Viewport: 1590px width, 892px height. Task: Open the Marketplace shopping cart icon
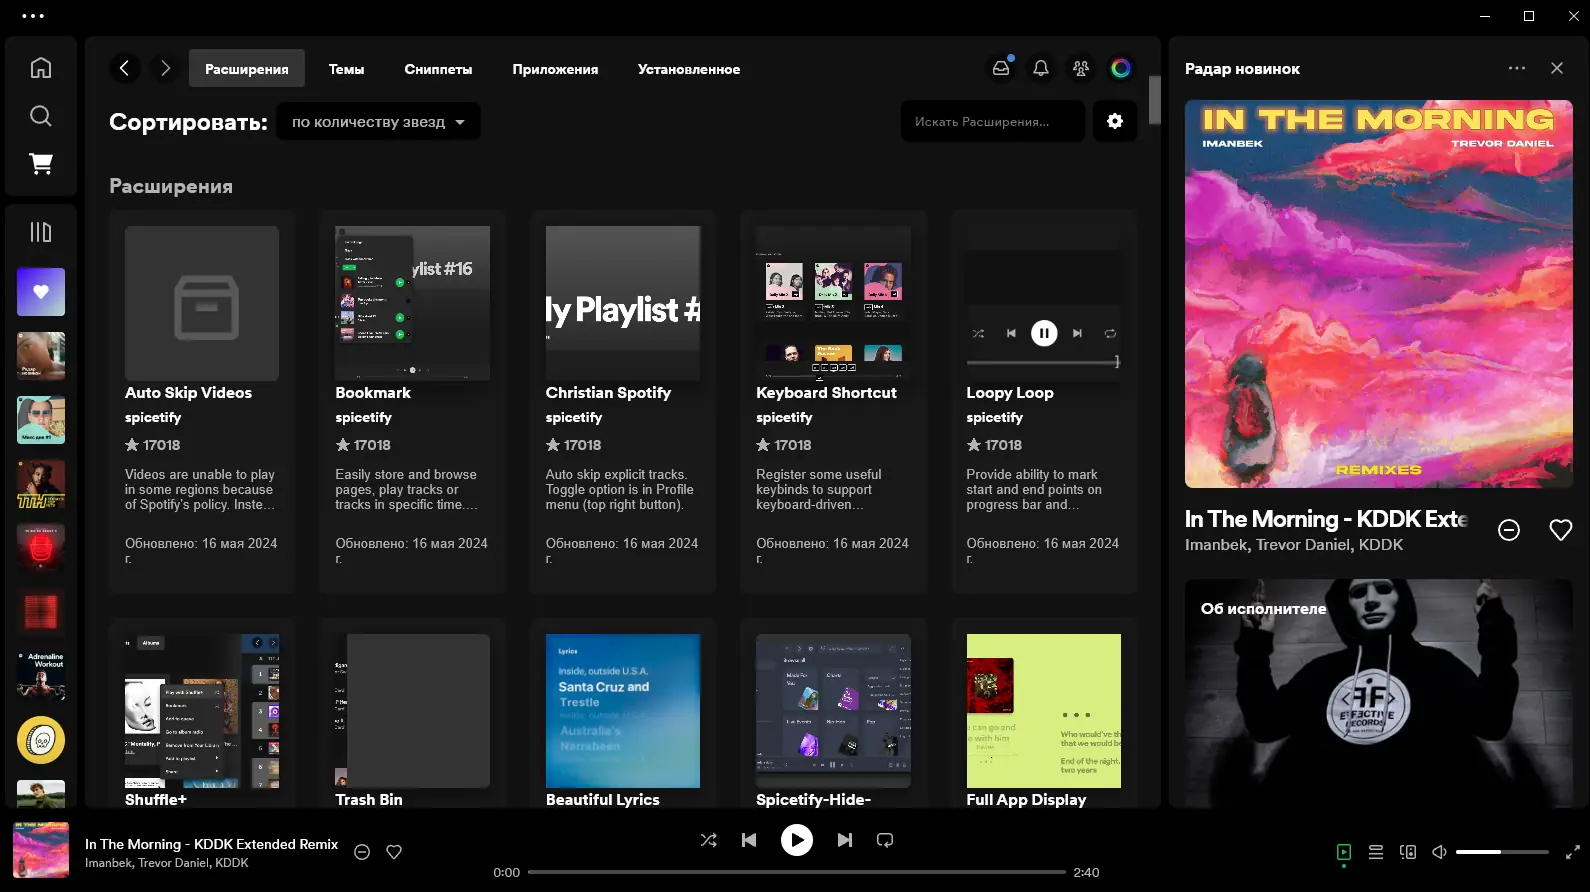click(x=41, y=164)
